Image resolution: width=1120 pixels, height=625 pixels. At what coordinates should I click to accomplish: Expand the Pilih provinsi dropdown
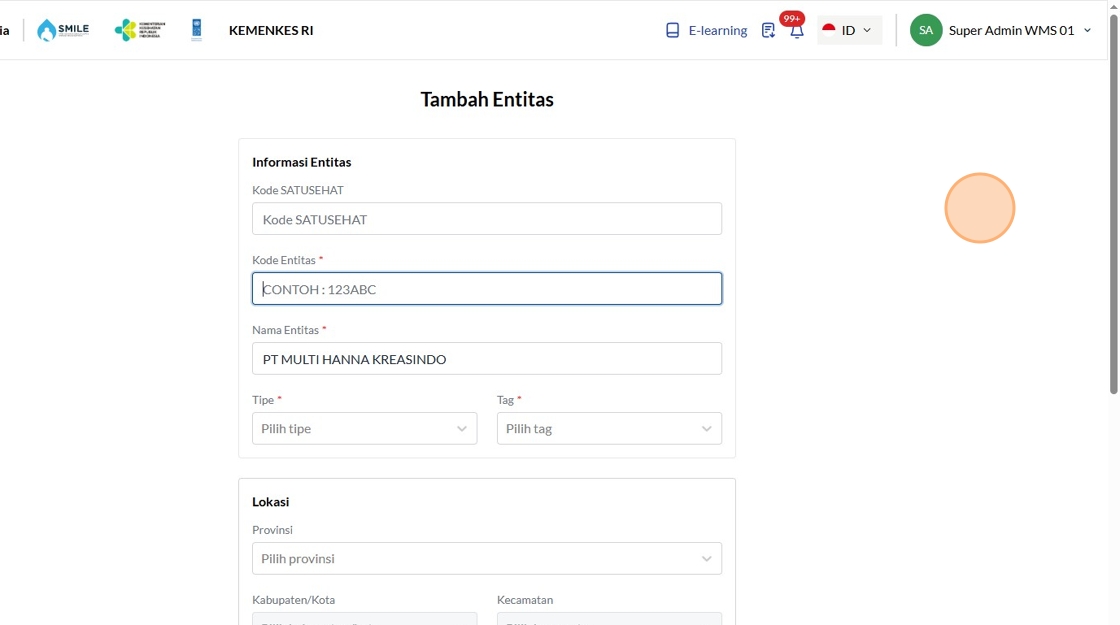coord(487,558)
